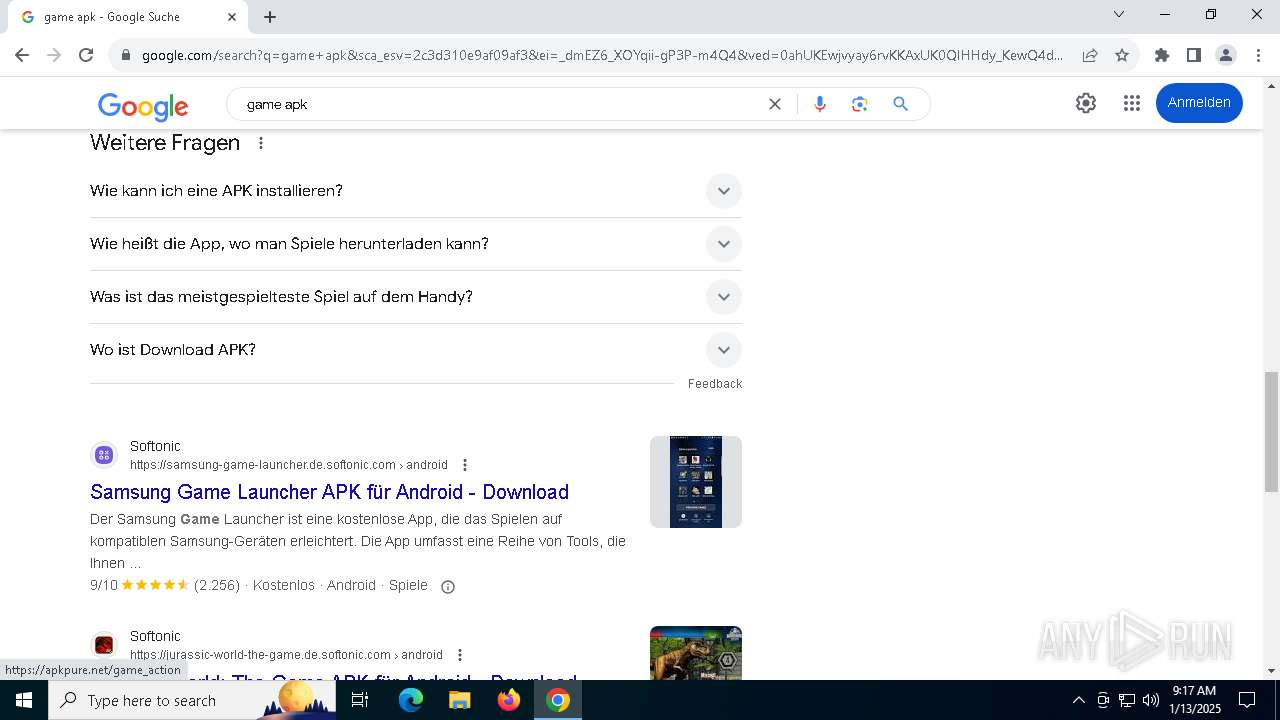This screenshot has width=1280, height=720.
Task: Open Chrome extensions puzzle icon
Action: click(1161, 55)
